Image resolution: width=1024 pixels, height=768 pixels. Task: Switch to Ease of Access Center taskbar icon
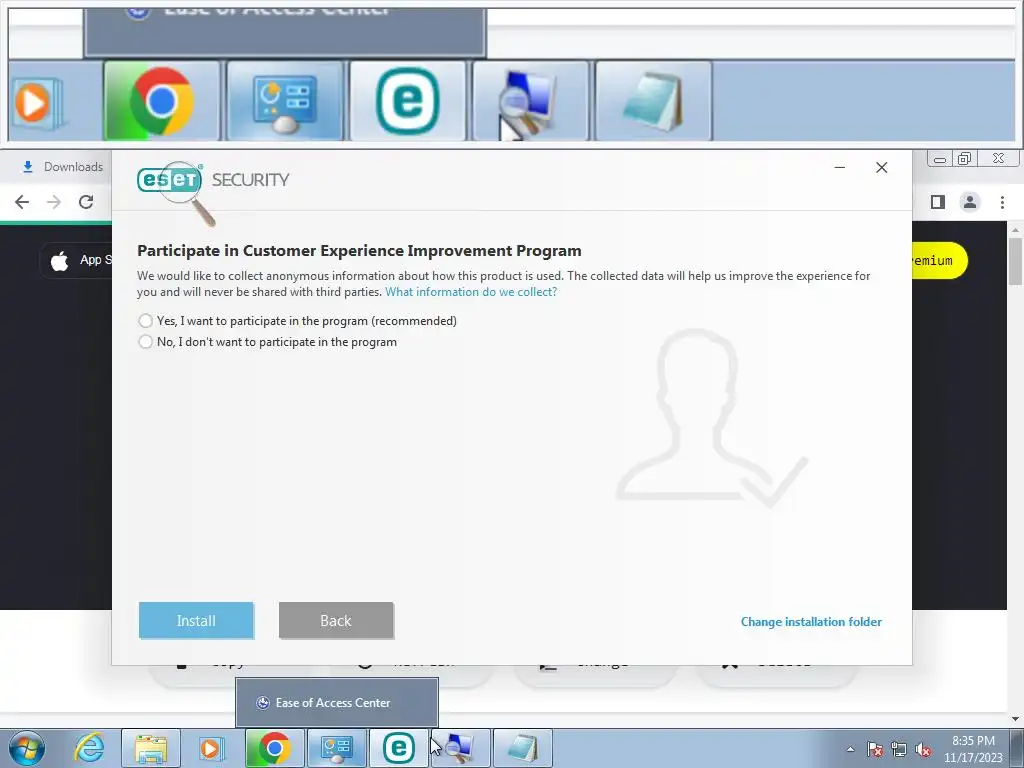[x=336, y=748]
